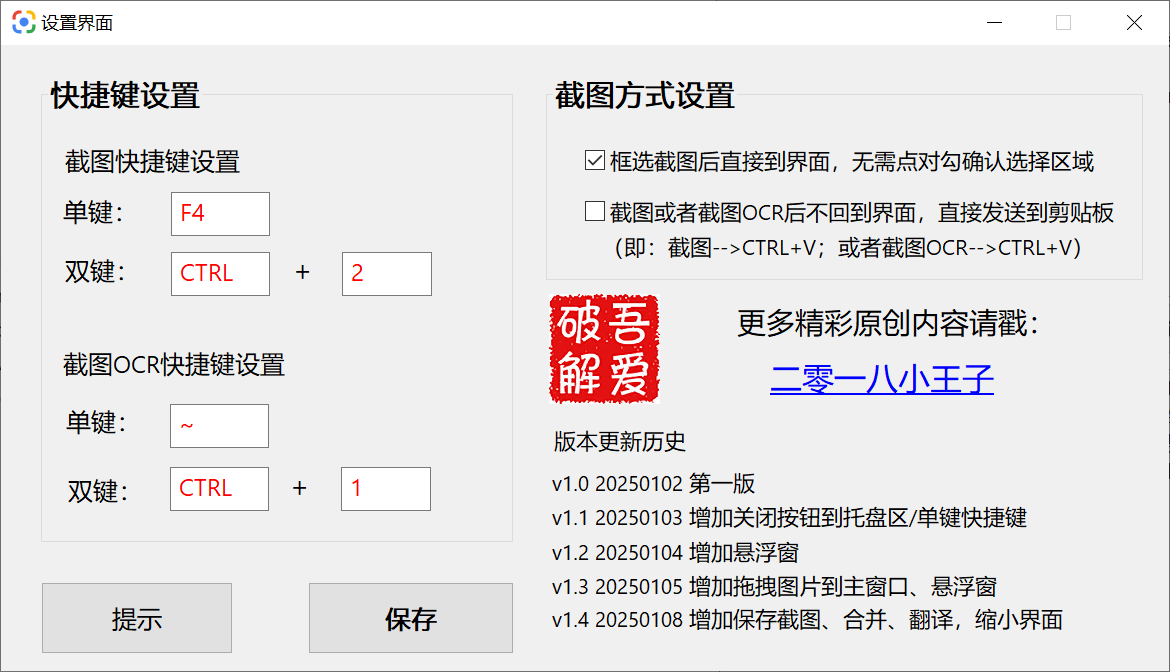Viewport: 1170px width, 672px height.
Task: Enable 截图或者截图OCR后不回到界面 checkbox
Action: tap(595, 211)
